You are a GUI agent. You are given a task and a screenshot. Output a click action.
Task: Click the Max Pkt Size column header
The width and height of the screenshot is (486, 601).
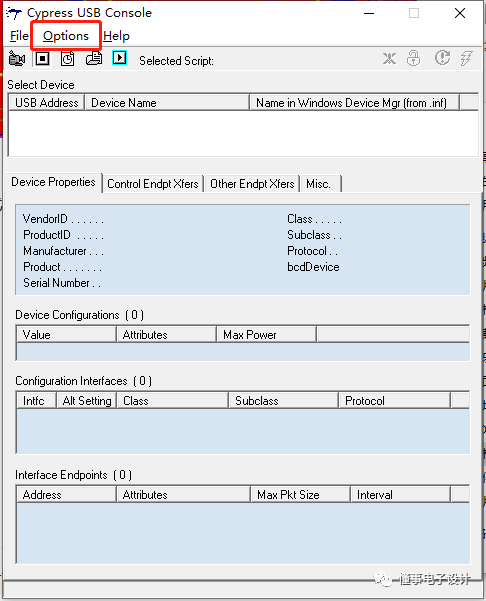[x=300, y=494]
